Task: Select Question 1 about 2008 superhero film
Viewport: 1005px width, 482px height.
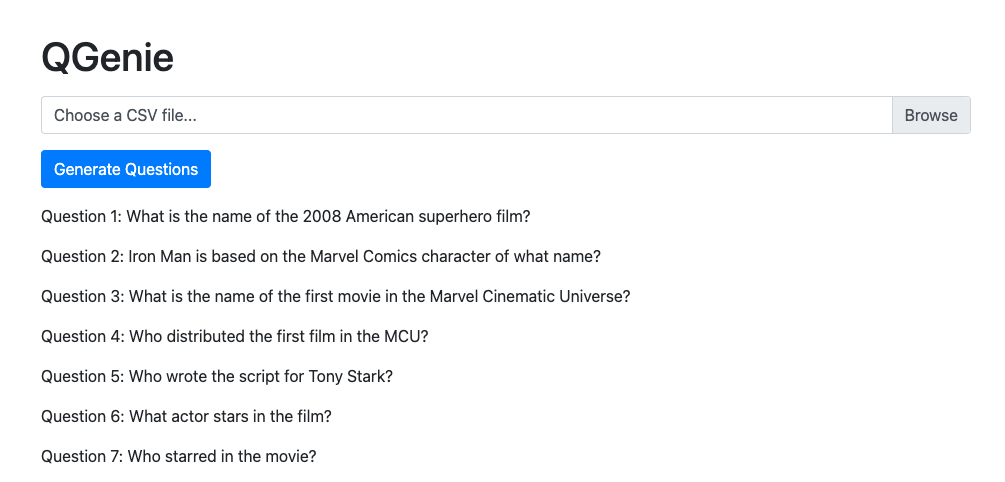Action: [x=285, y=216]
